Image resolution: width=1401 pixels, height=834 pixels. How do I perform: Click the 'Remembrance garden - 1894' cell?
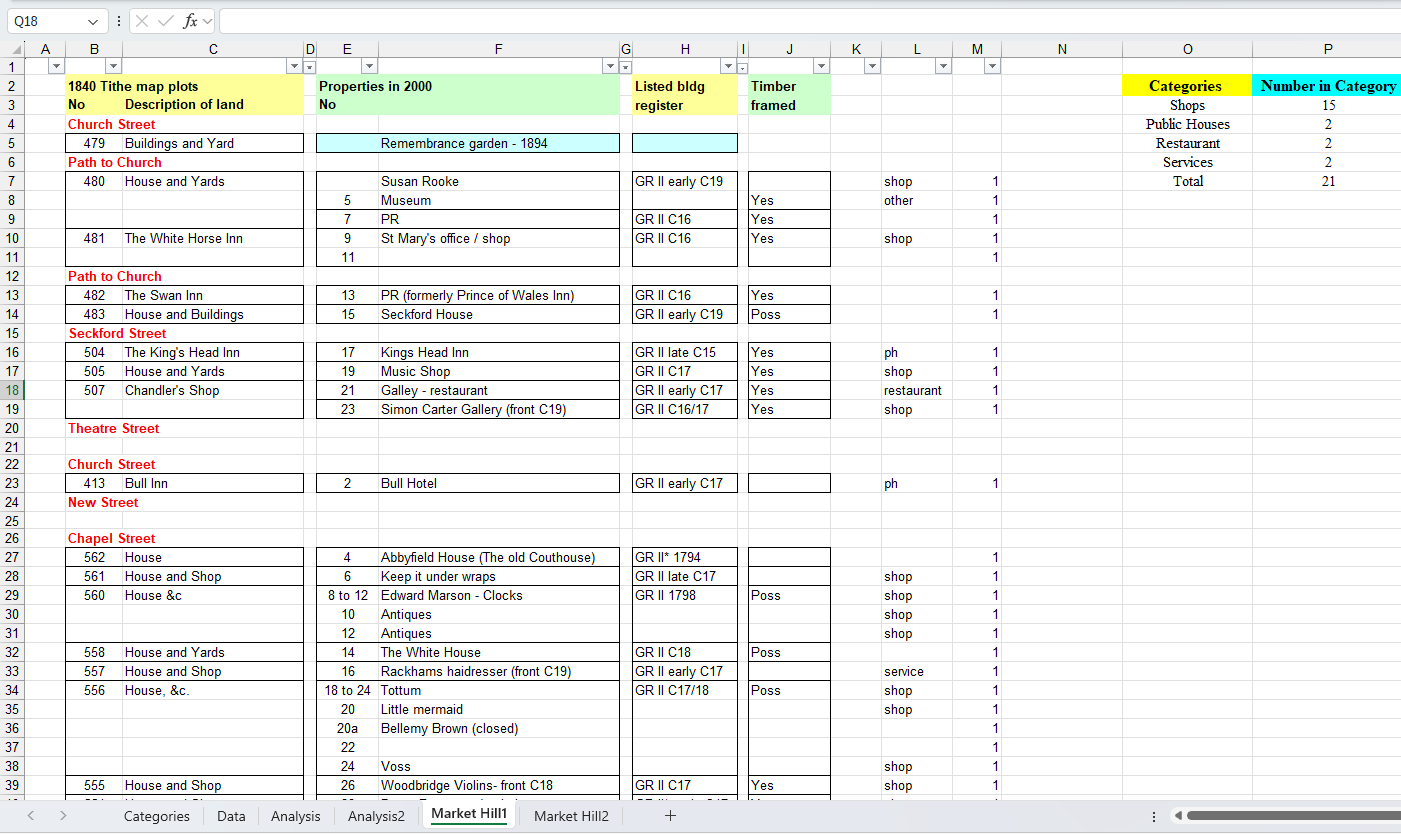click(498, 143)
